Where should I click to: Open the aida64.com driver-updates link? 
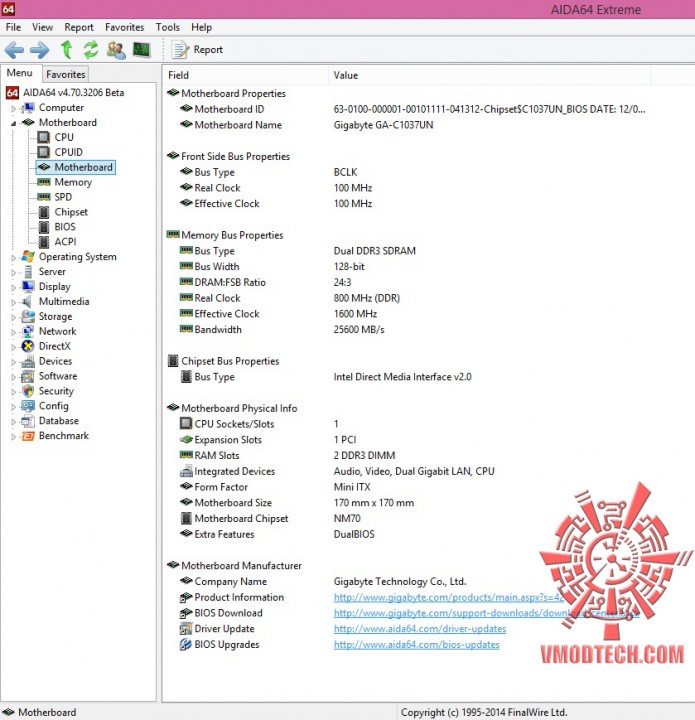(x=420, y=629)
